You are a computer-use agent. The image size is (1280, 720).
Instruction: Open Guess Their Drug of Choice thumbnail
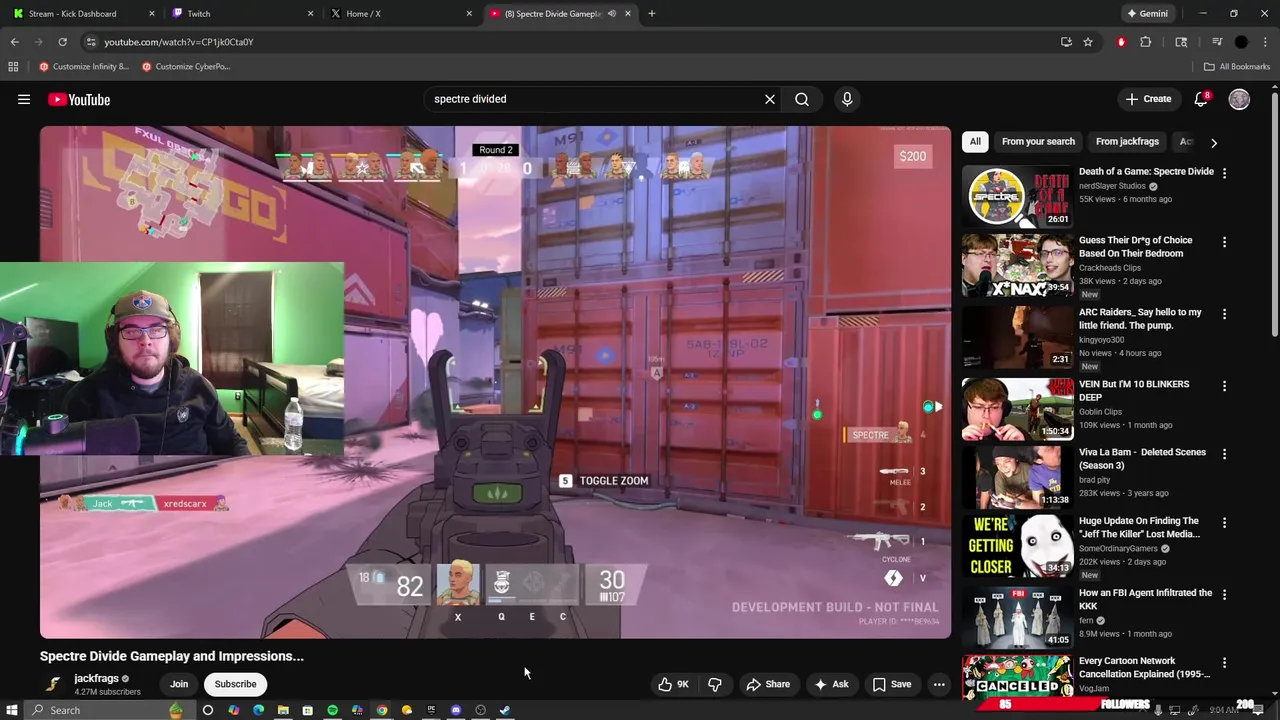pyautogui.click(x=1017, y=265)
